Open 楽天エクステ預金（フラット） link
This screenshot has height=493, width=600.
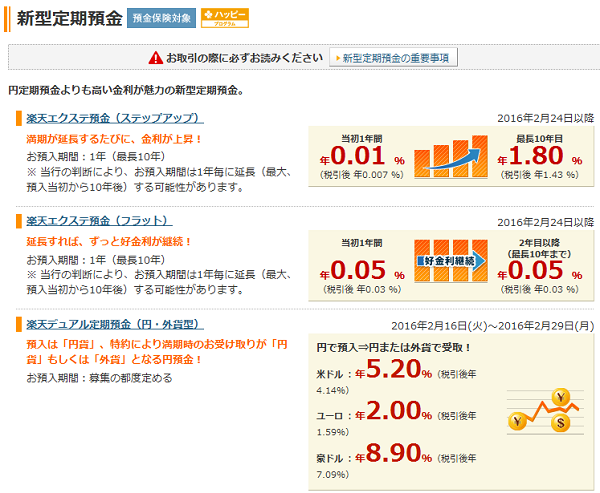tap(99, 221)
